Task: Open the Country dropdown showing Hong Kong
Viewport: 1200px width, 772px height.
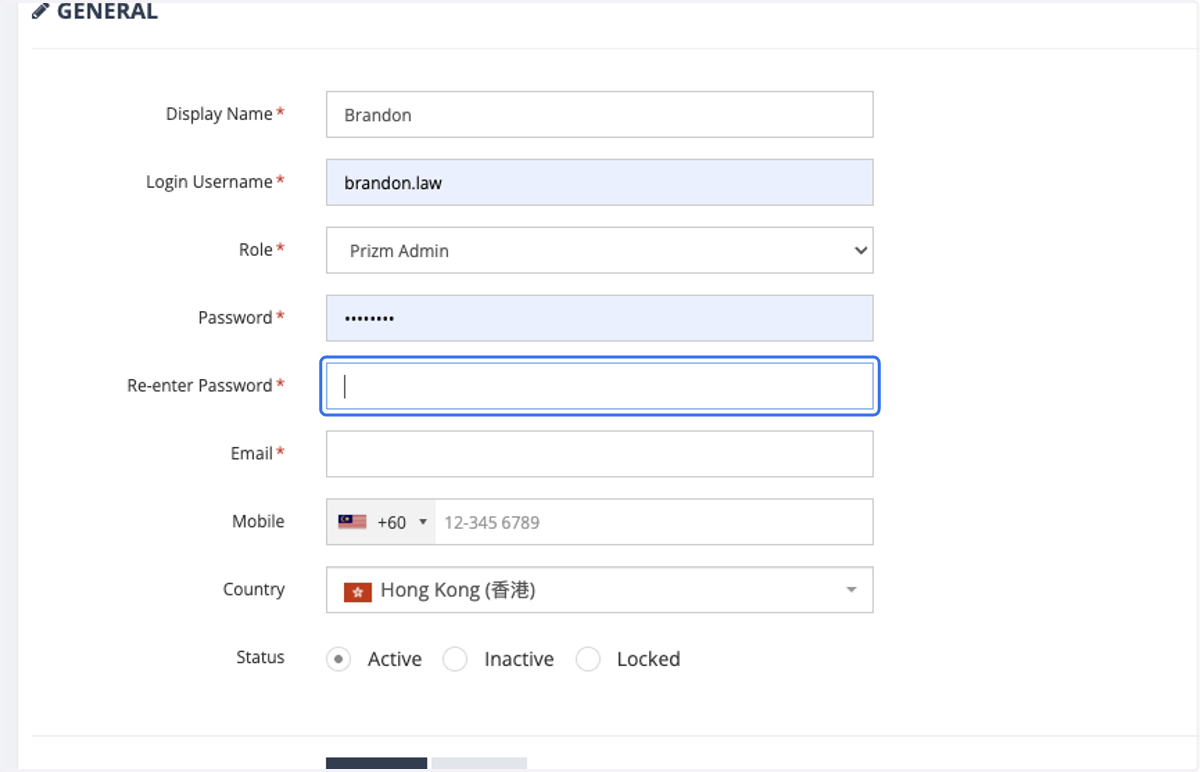Action: [x=600, y=590]
